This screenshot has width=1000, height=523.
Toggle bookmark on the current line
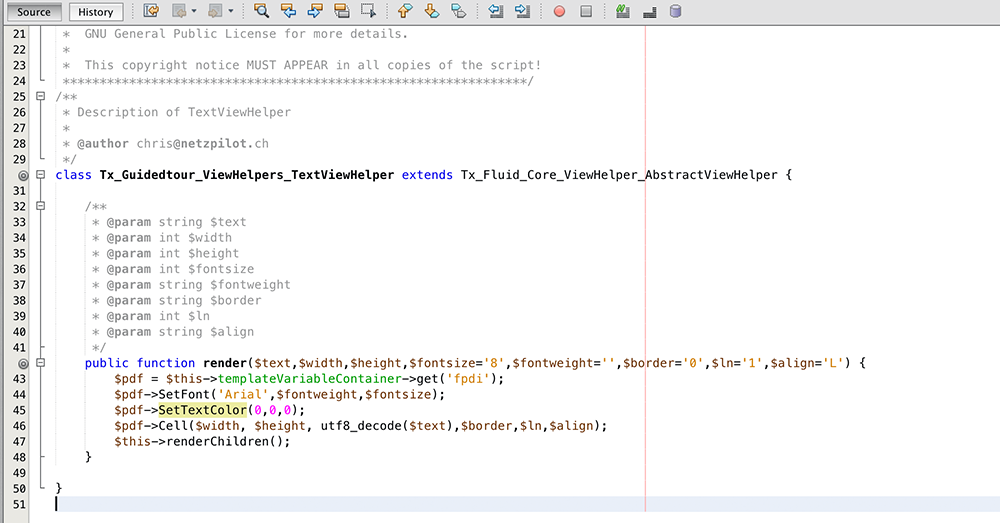tap(459, 12)
